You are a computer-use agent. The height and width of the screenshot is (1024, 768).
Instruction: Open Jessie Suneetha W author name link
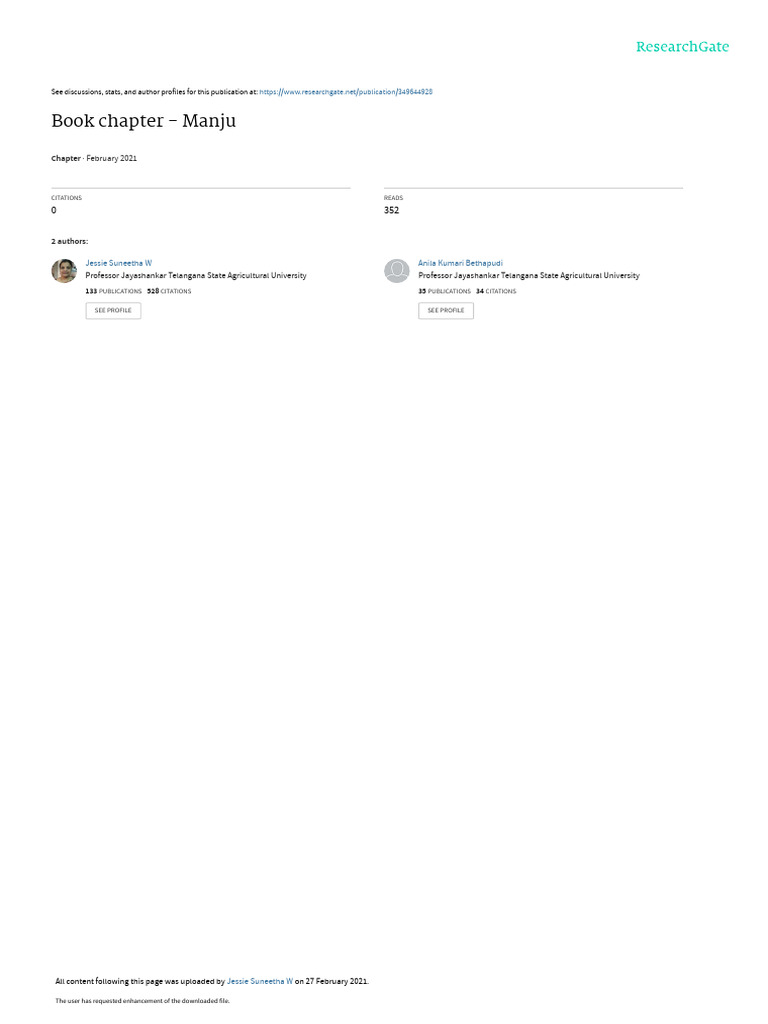(118, 263)
